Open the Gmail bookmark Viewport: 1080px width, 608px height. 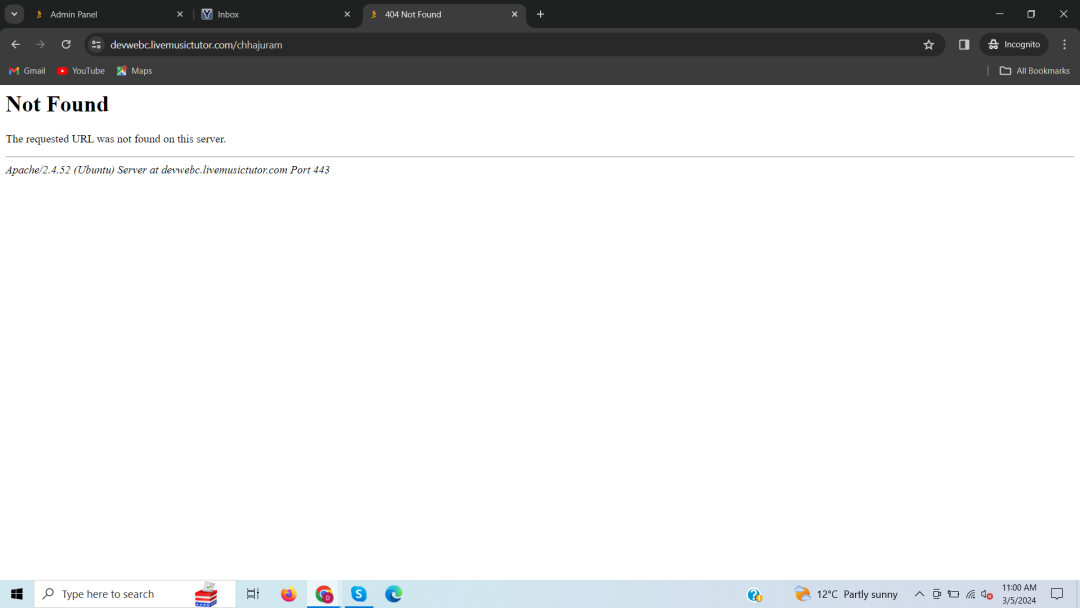pos(27,71)
